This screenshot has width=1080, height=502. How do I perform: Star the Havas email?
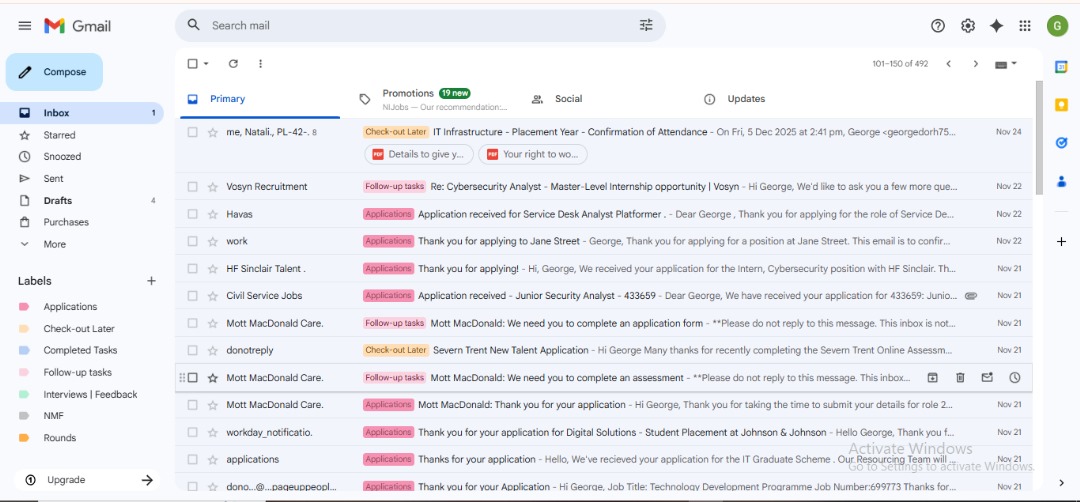pos(213,214)
